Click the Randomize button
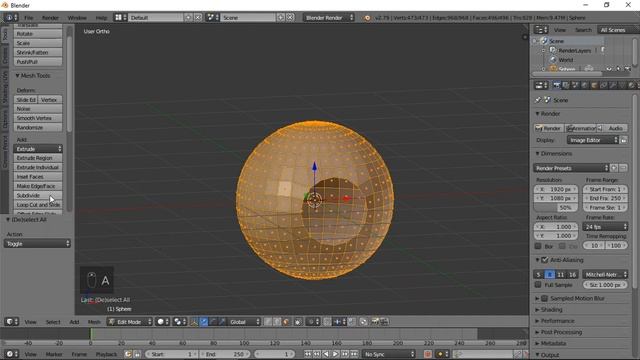The width and height of the screenshot is (640, 360). click(x=38, y=127)
